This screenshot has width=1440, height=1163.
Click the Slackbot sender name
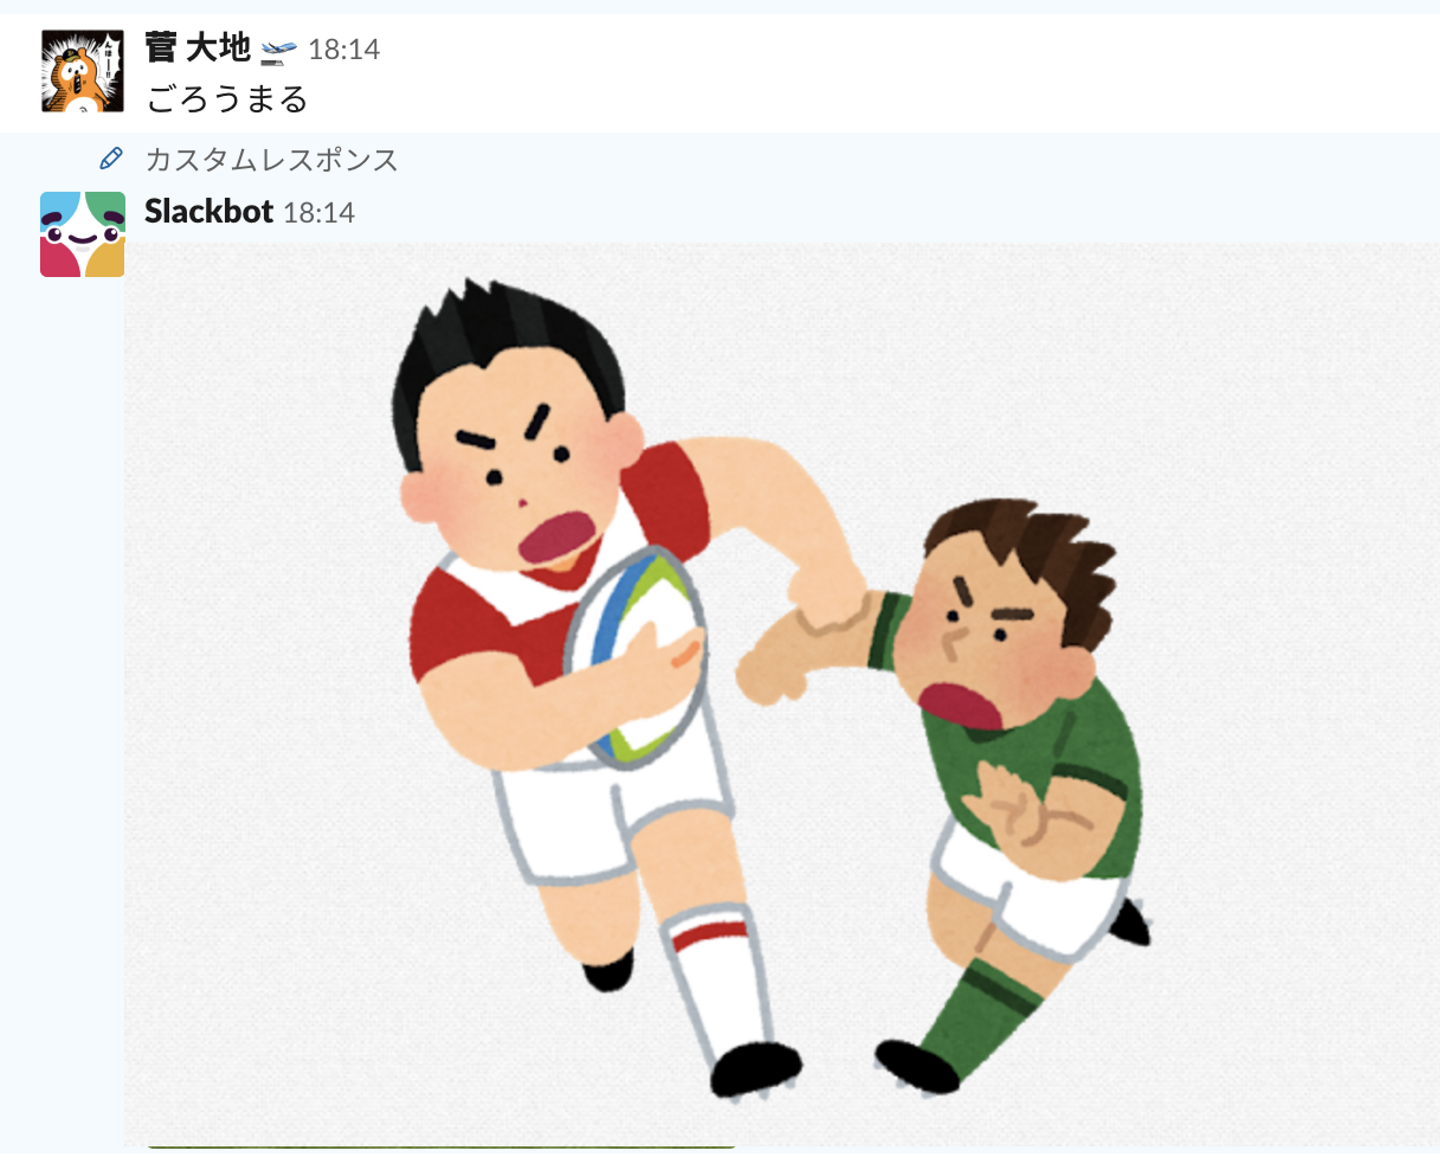pos(209,211)
